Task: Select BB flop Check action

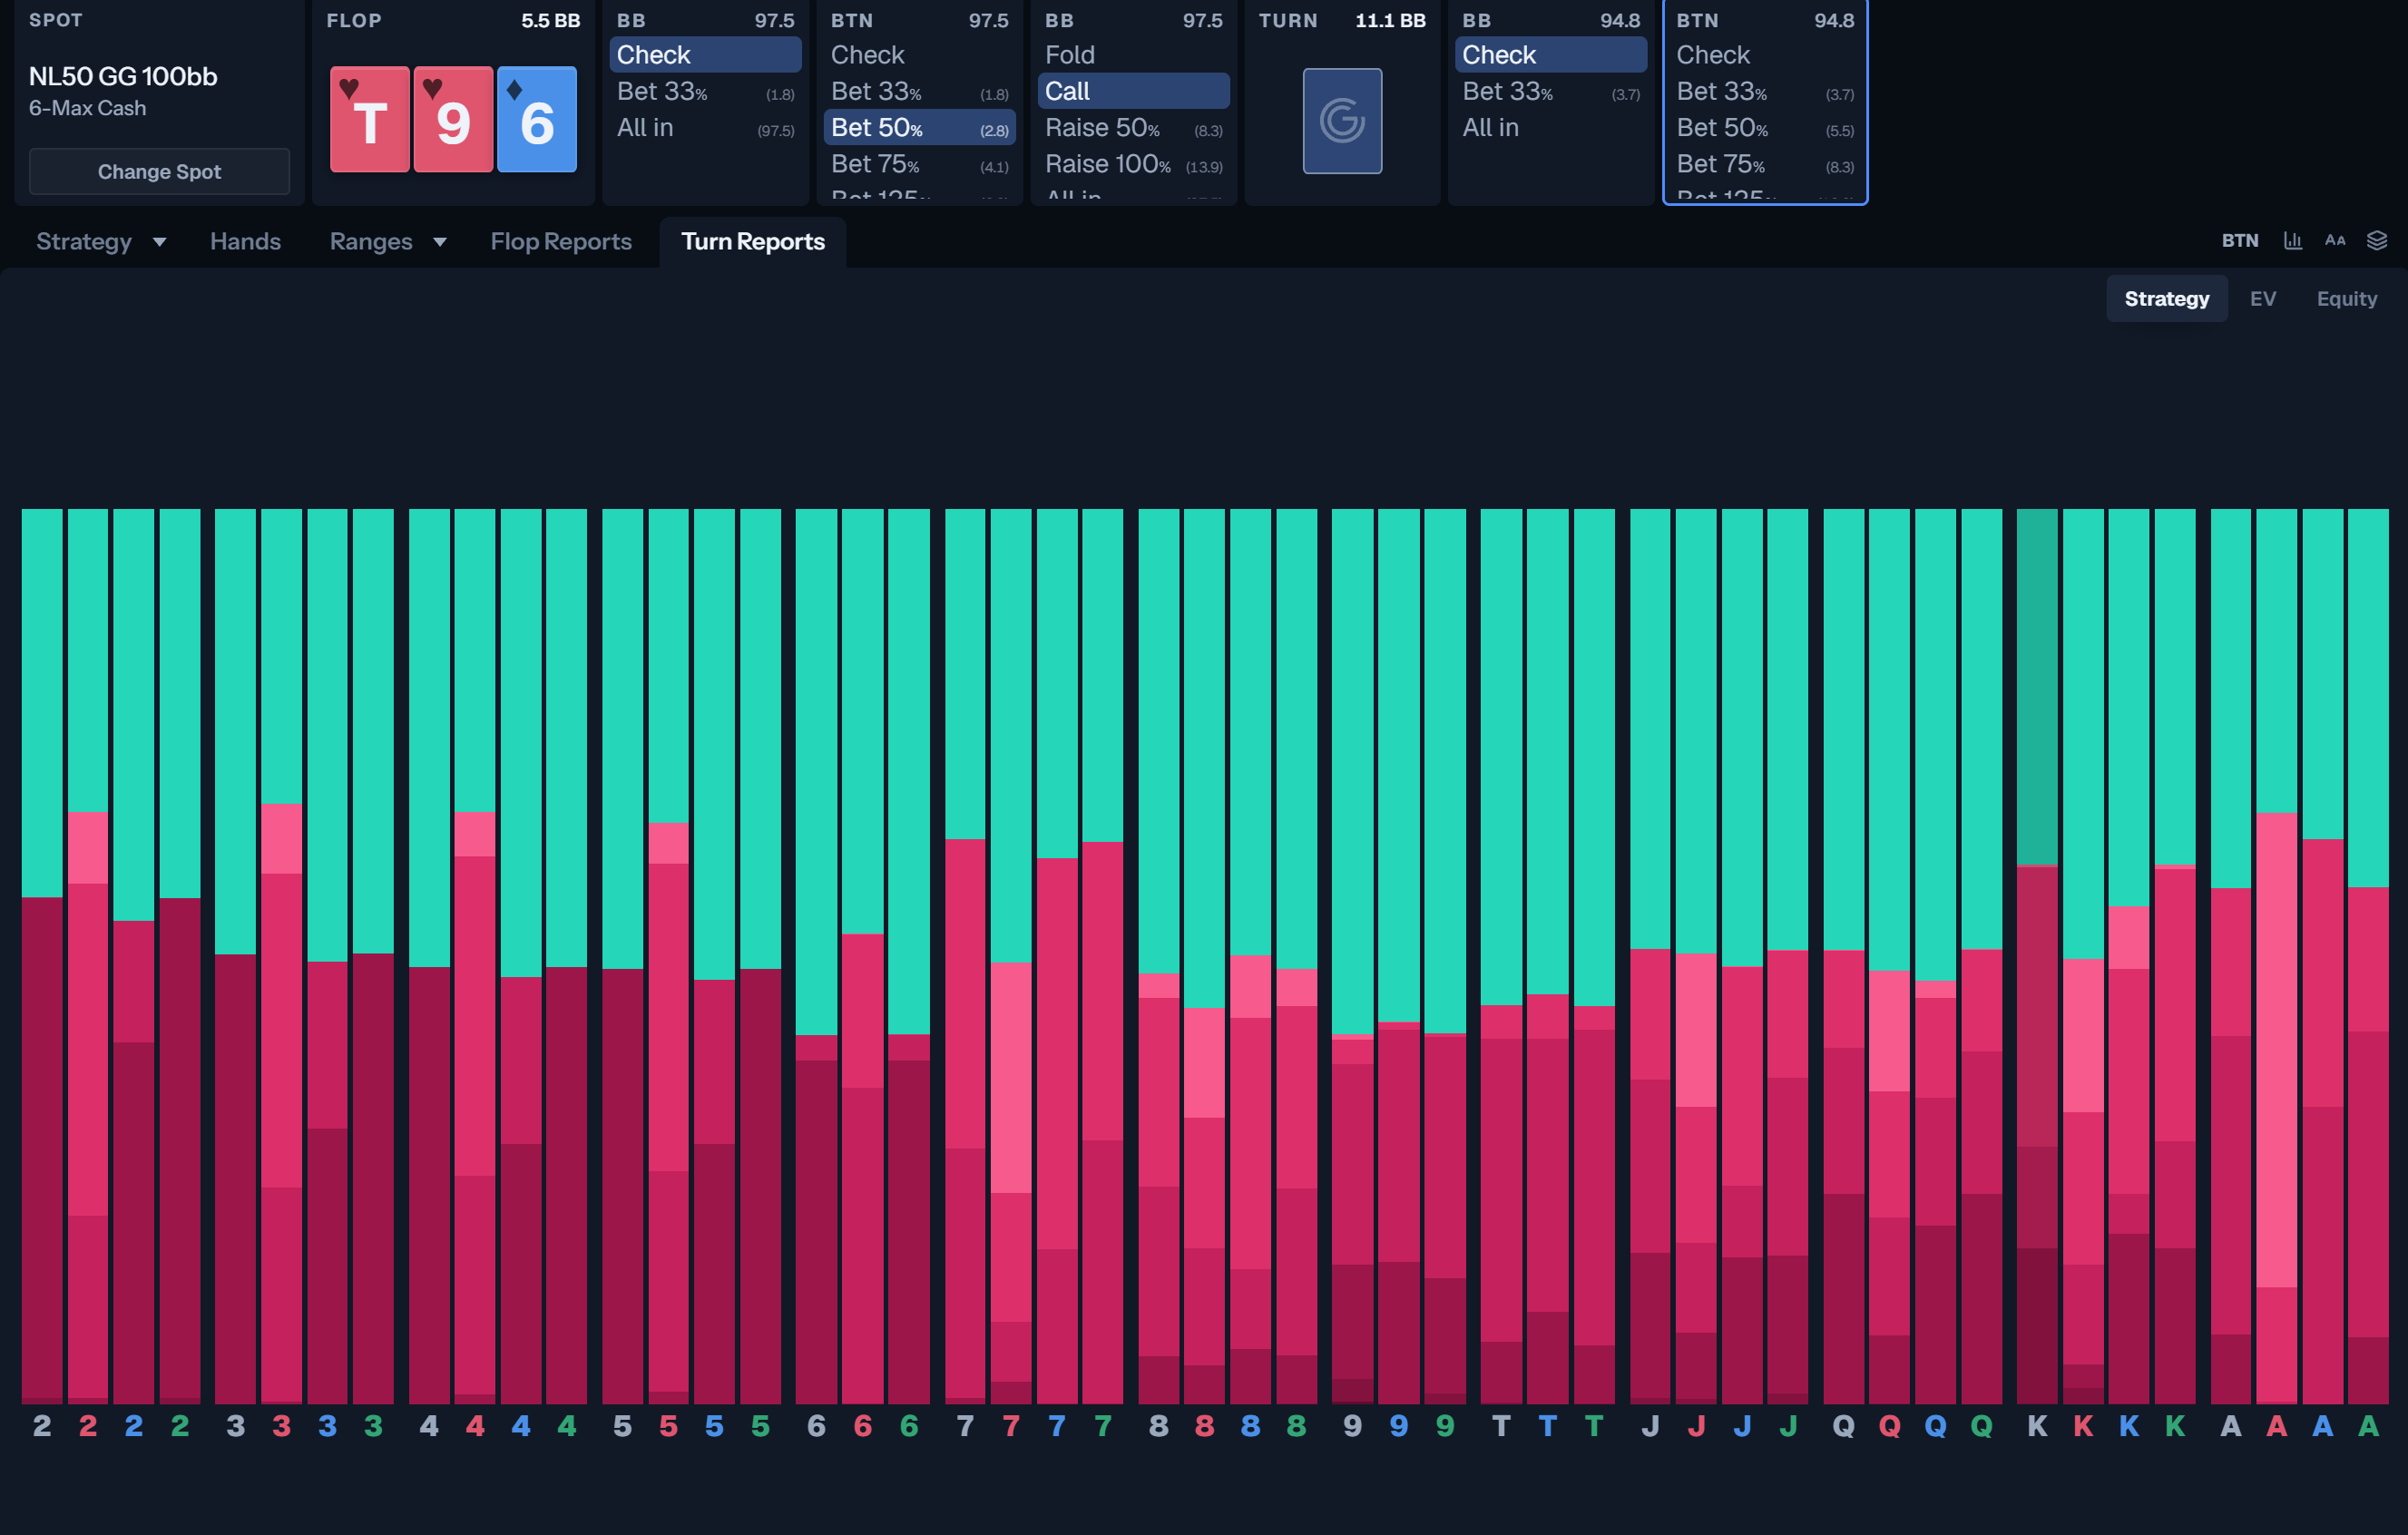Action: [705, 54]
